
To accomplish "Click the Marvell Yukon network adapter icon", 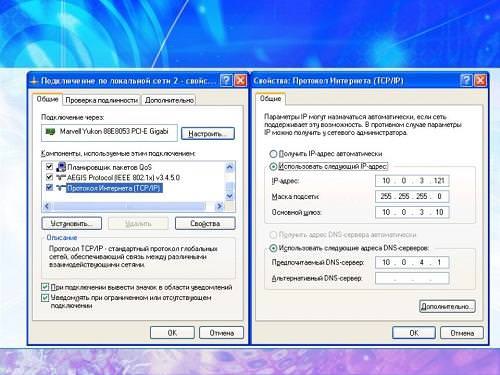I will click(x=50, y=132).
